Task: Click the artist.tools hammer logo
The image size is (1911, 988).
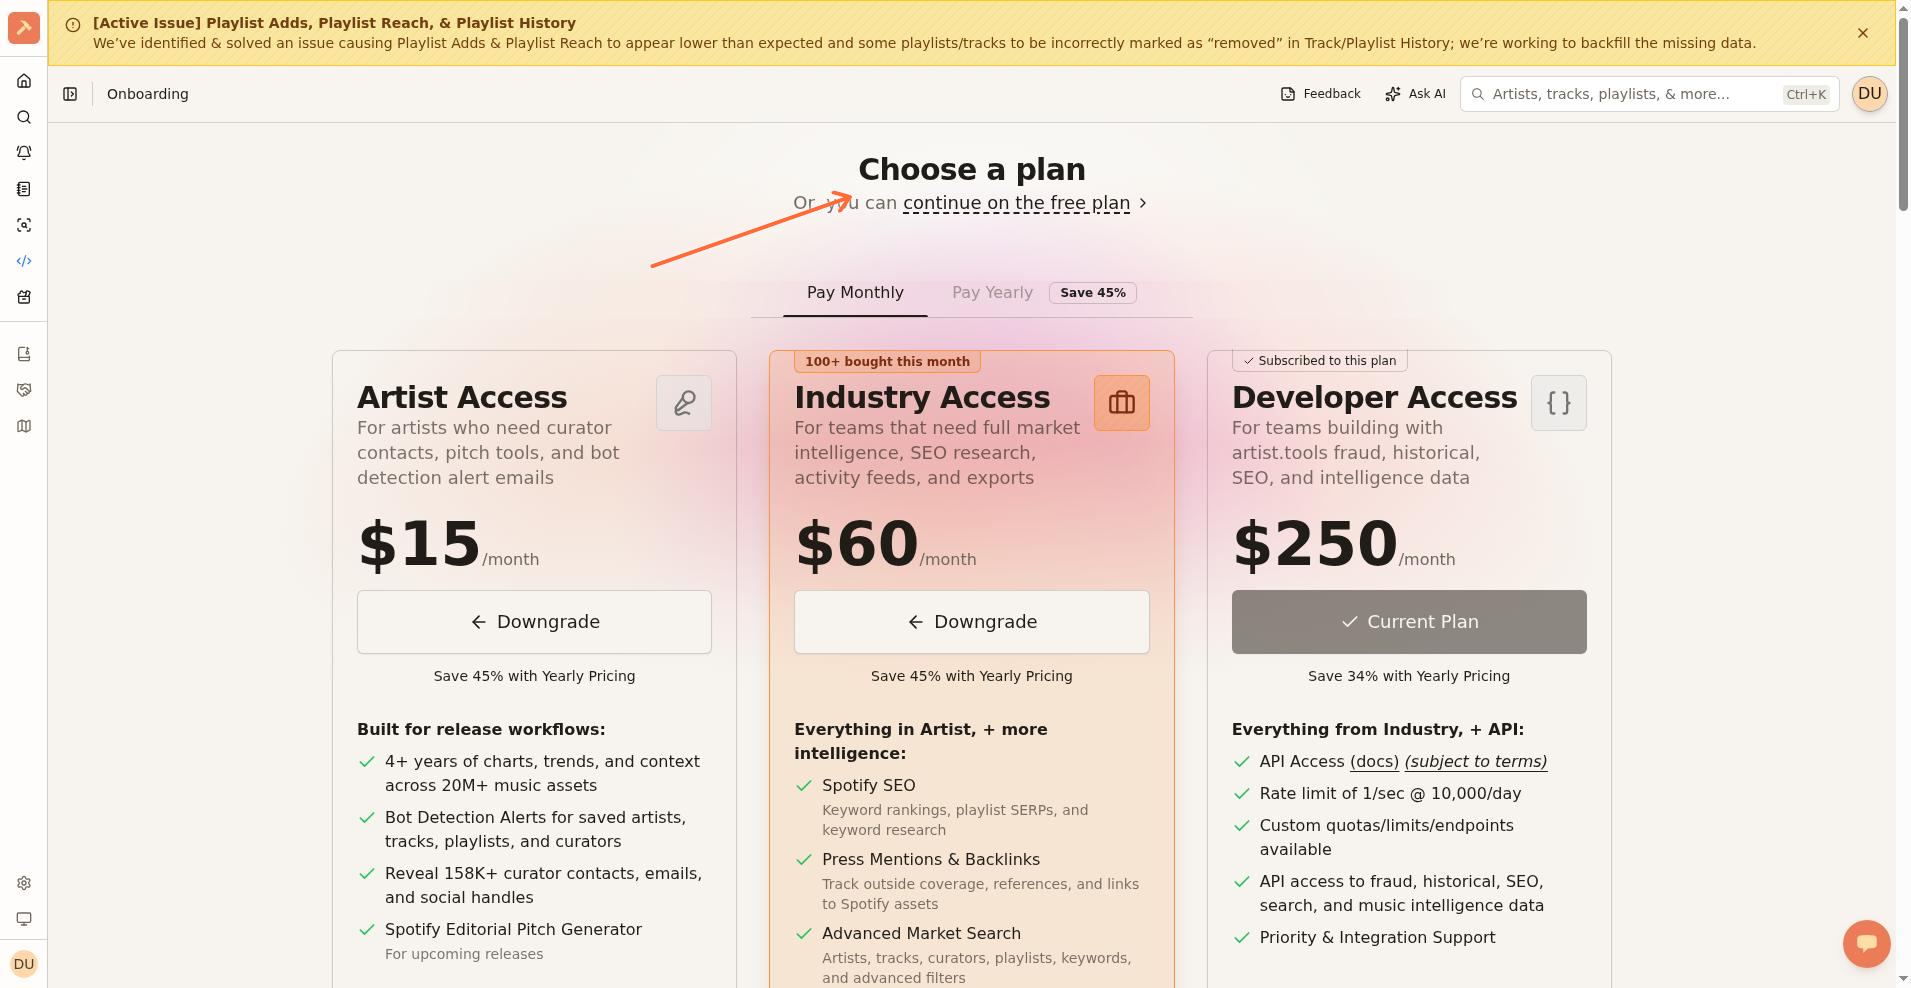Action: pos(24,28)
